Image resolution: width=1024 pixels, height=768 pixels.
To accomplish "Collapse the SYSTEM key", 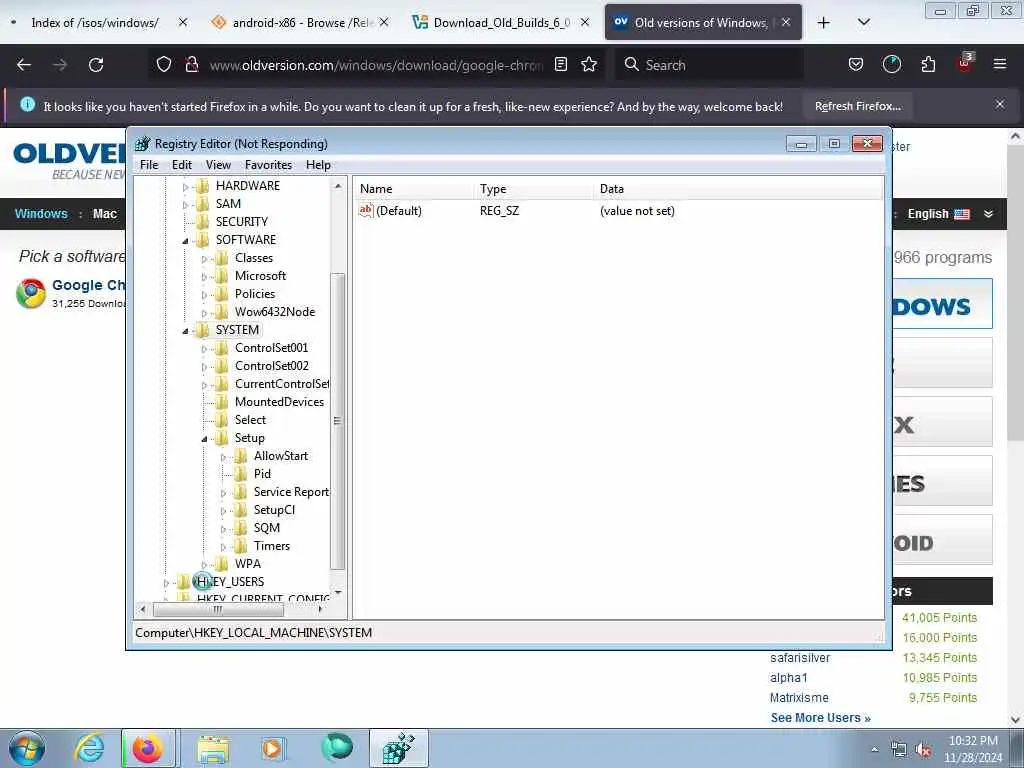I will 185,331.
